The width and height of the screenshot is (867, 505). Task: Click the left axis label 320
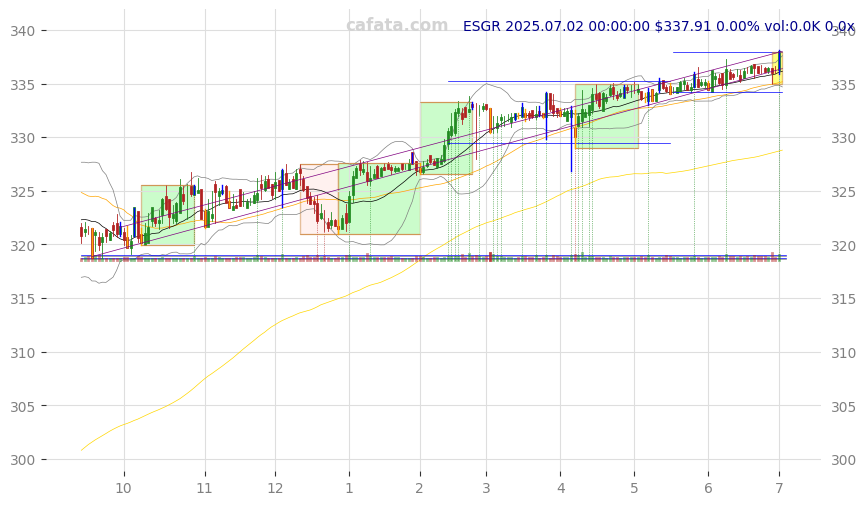23,246
